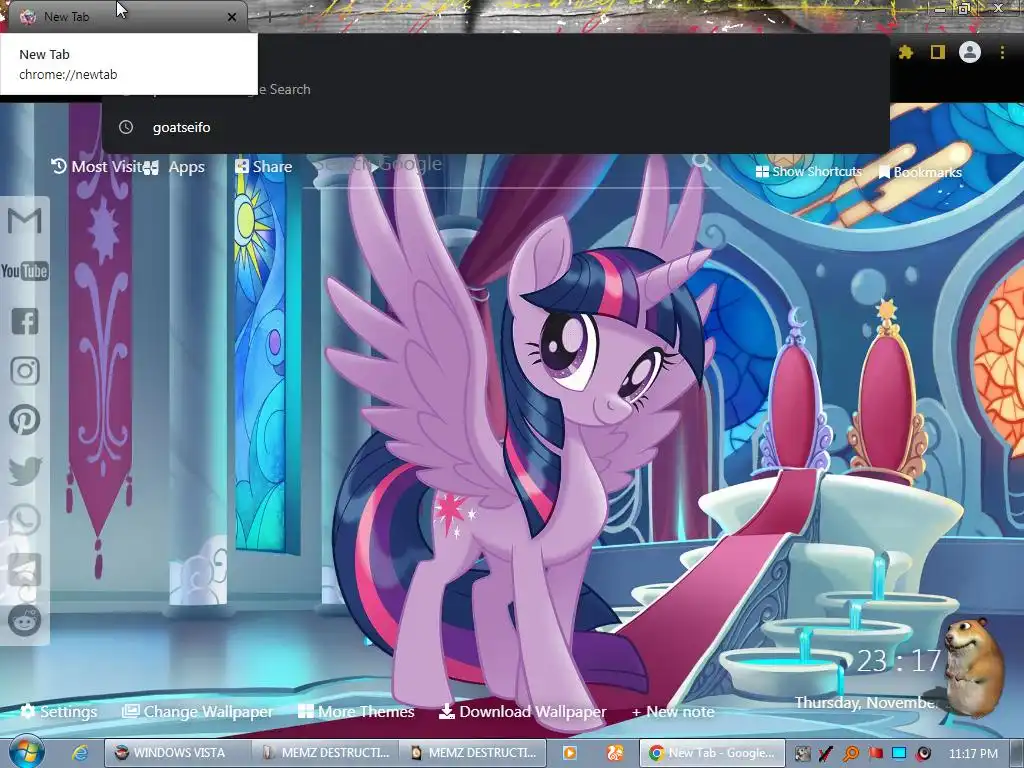Click the Thursday, November date text
This screenshot has height=768, width=1024.
pos(866,703)
